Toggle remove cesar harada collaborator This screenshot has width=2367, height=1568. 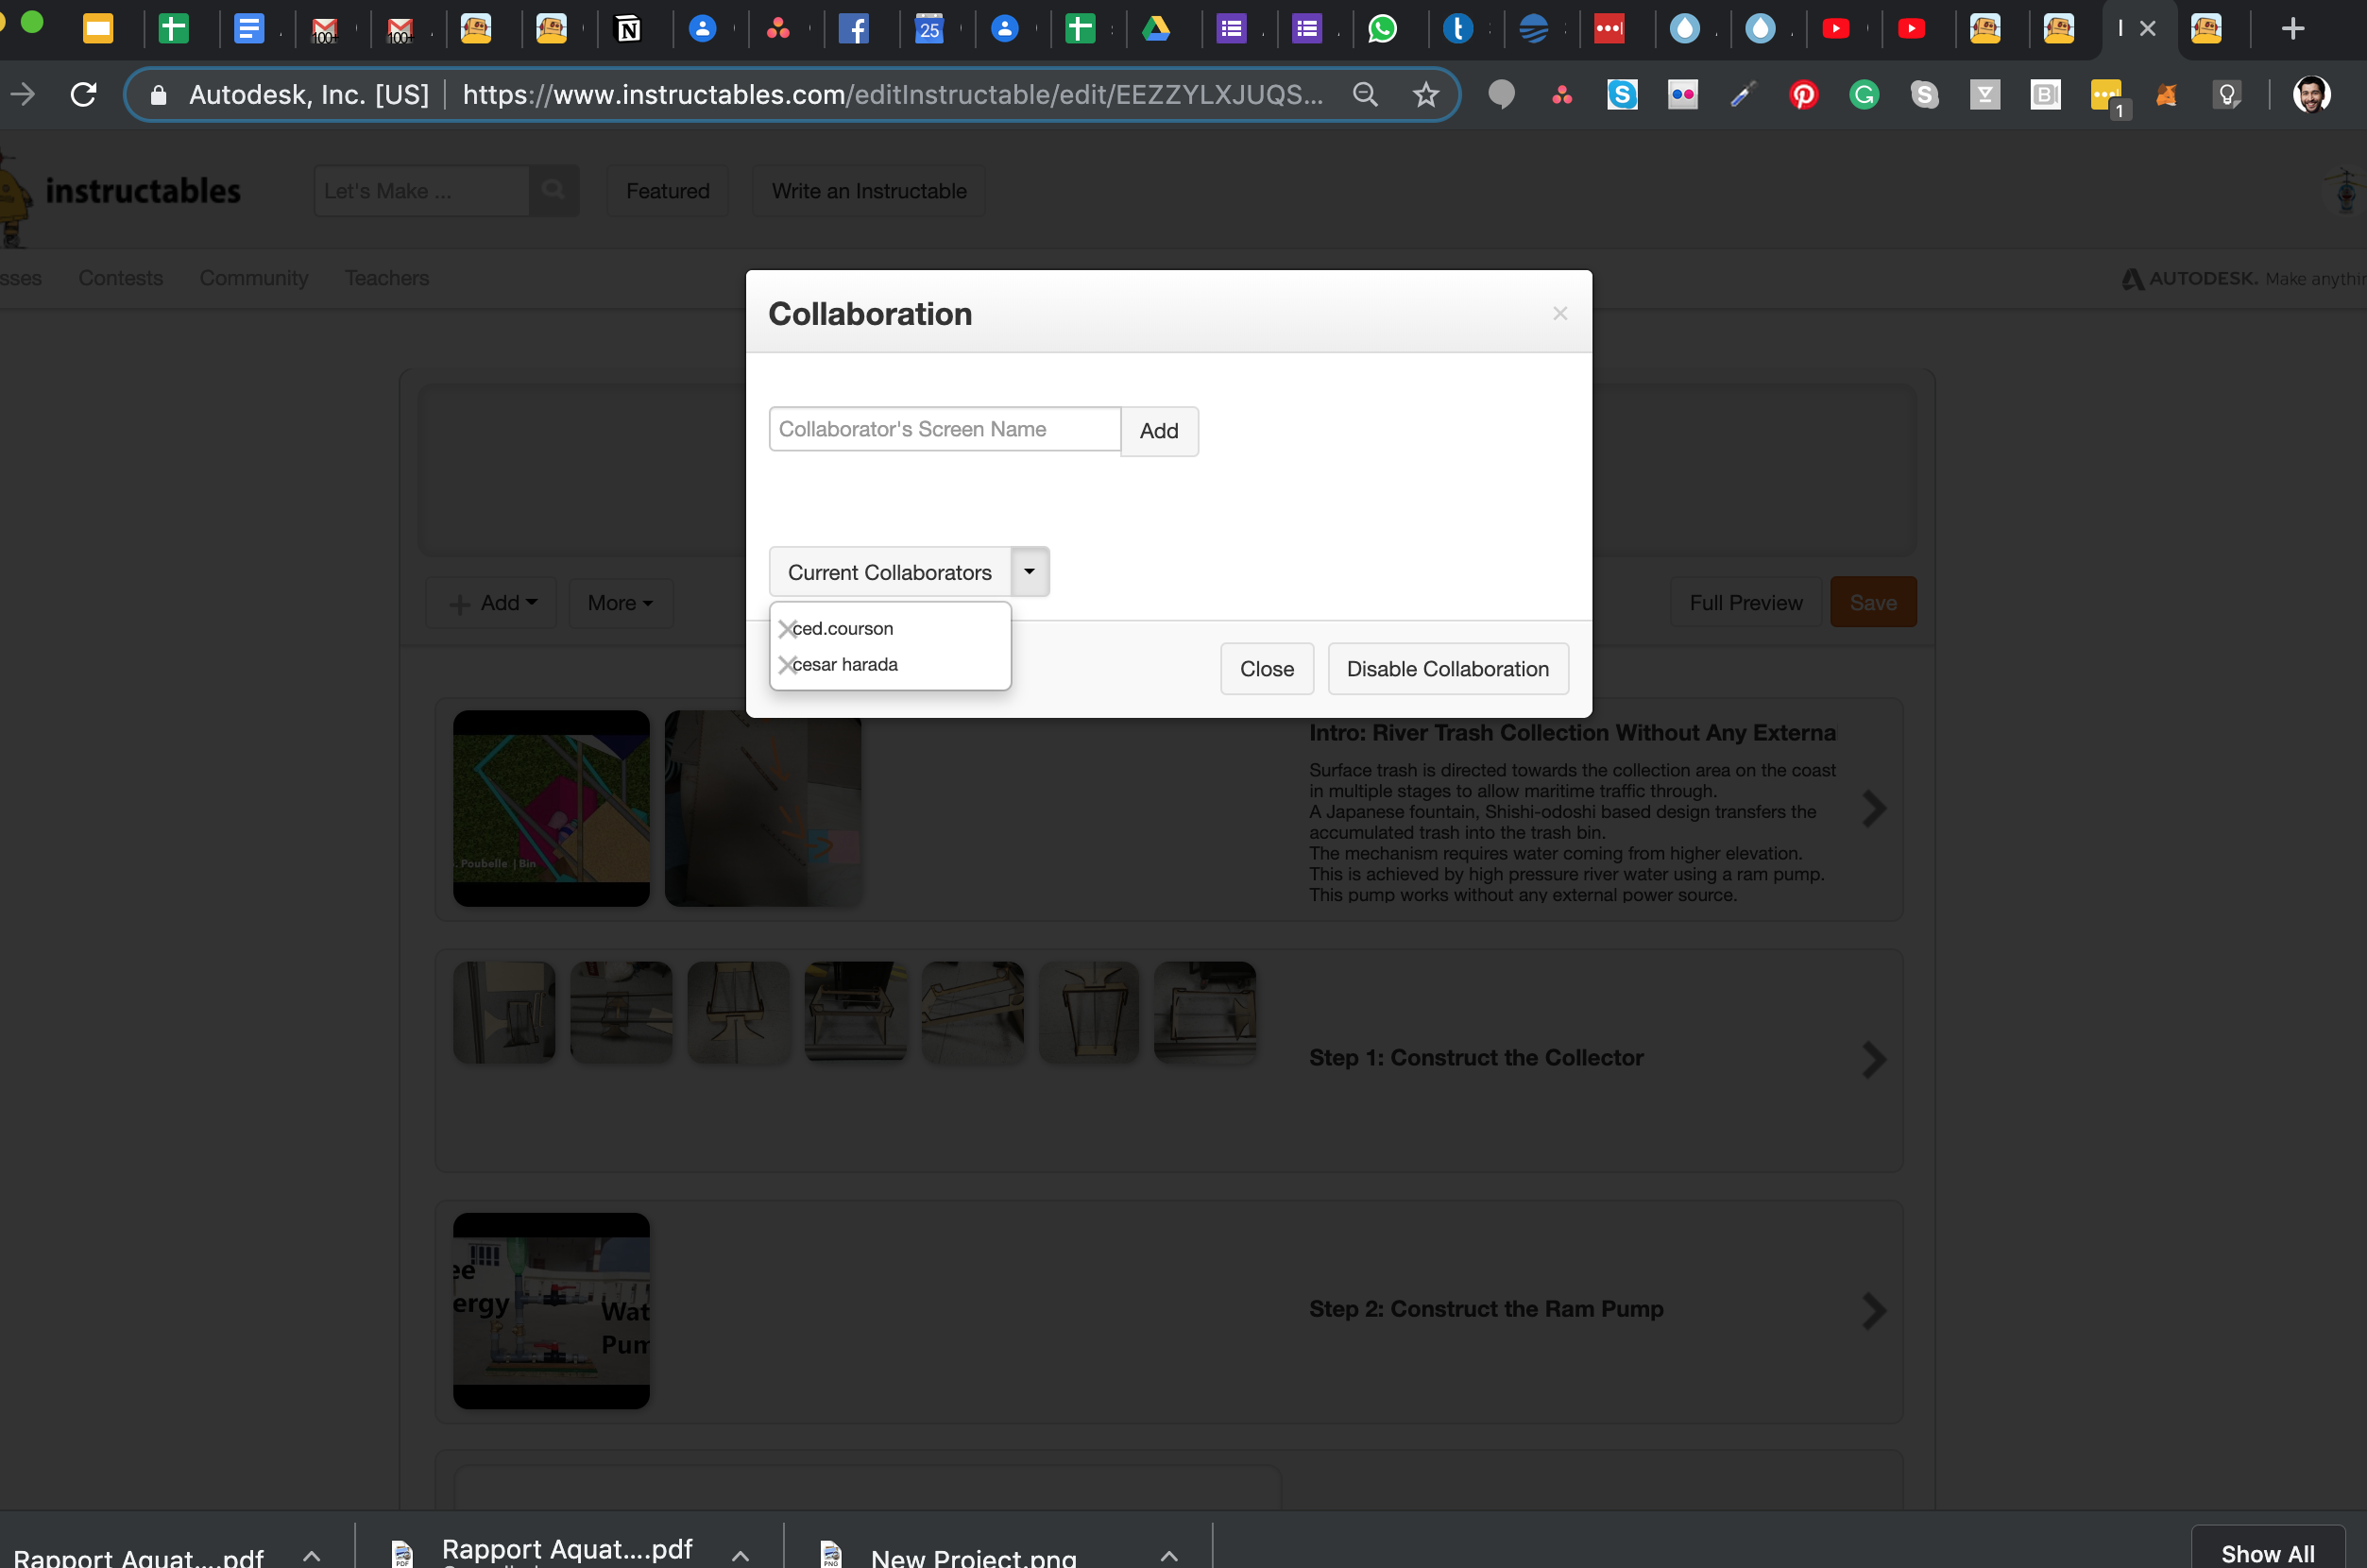[x=786, y=663]
